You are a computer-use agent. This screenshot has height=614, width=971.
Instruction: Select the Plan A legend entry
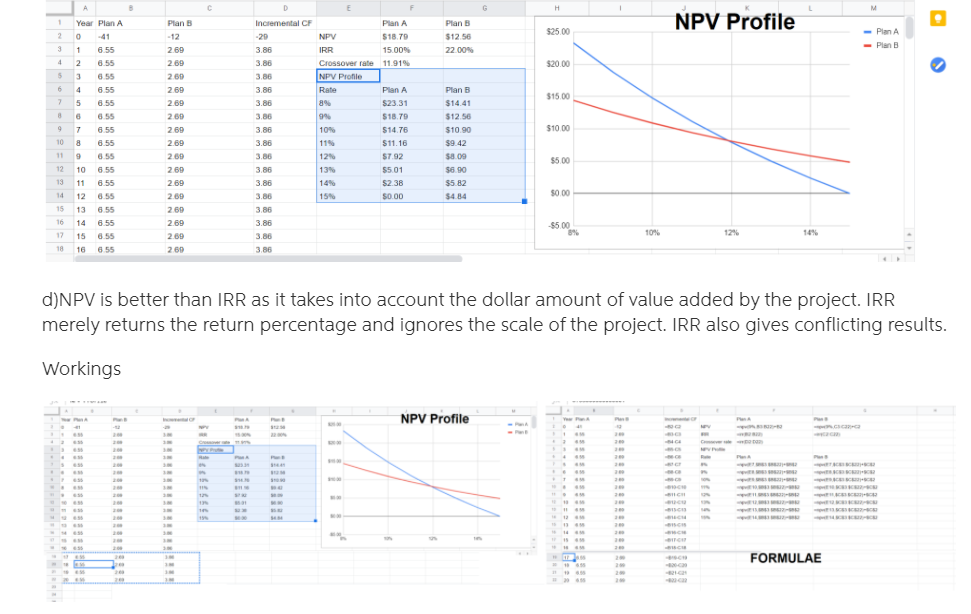(886, 32)
